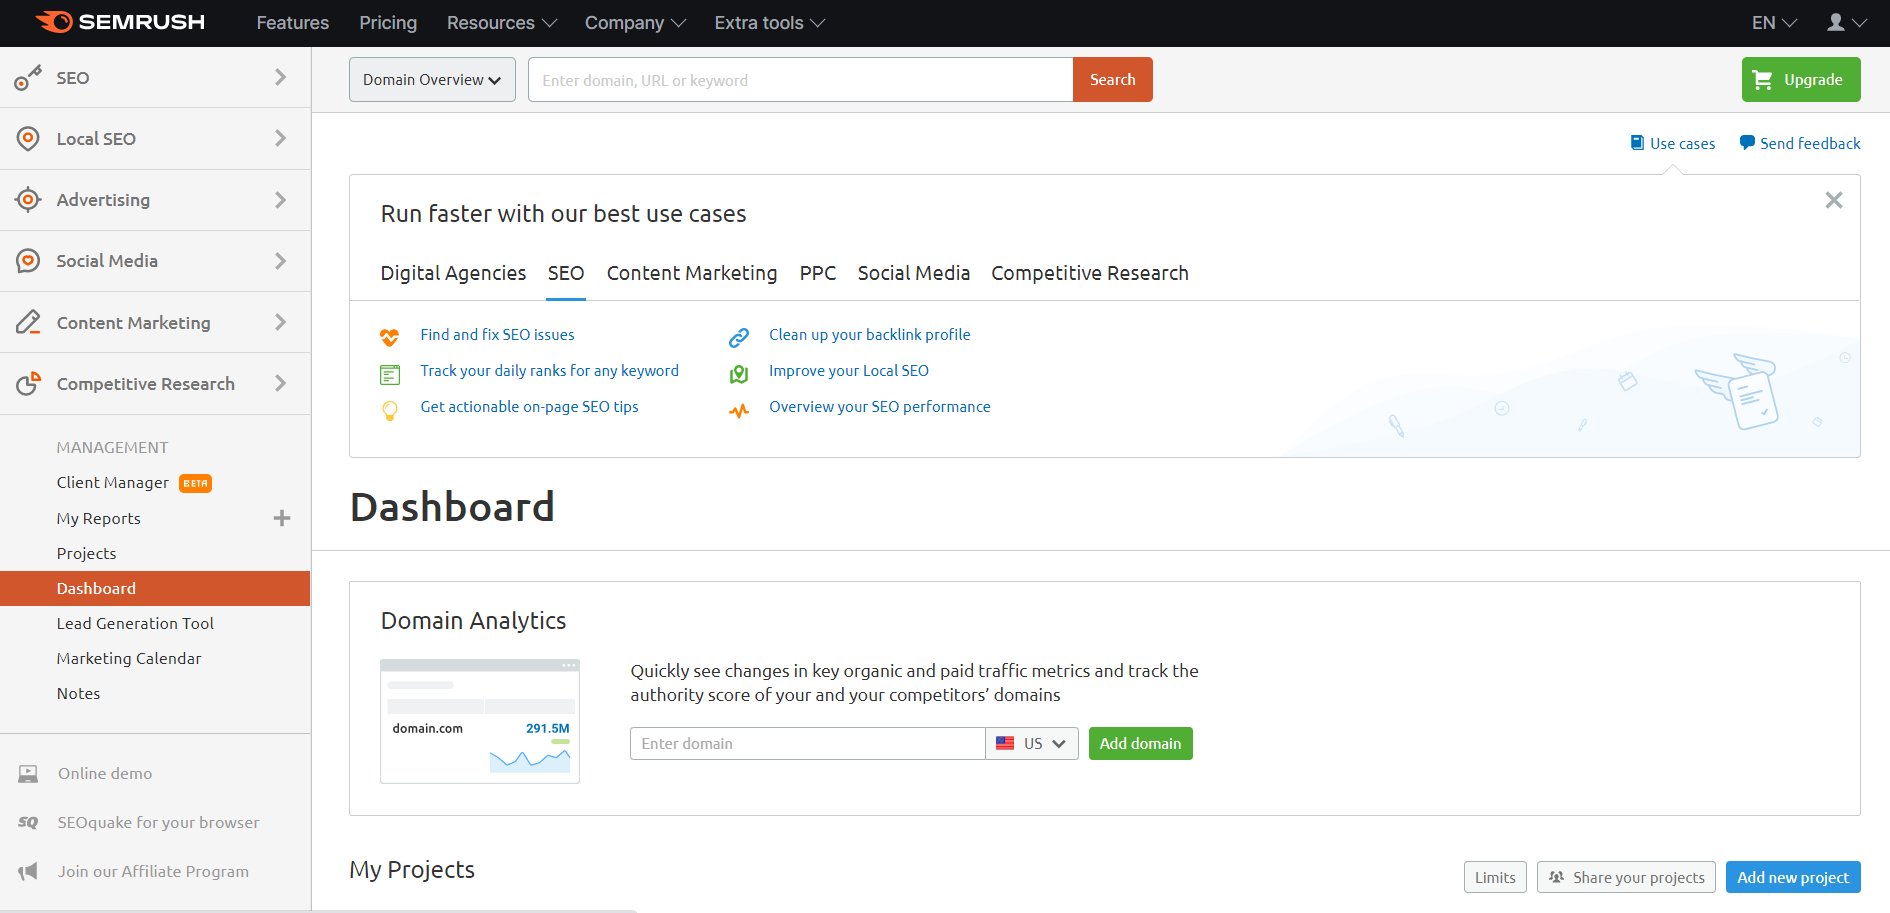Click the pulse icon beside SEO performance
The image size is (1890, 913).
(x=739, y=411)
